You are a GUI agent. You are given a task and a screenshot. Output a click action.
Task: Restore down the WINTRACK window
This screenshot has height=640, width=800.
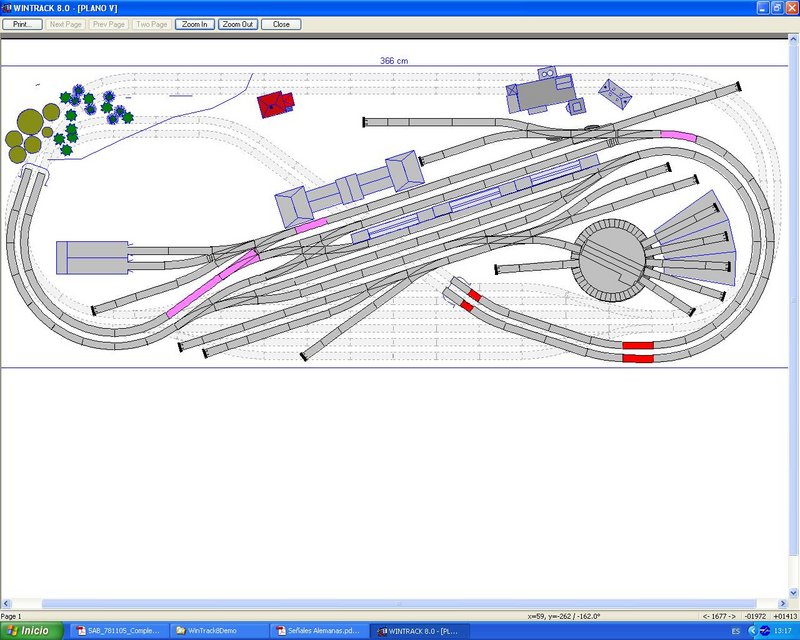(x=777, y=8)
